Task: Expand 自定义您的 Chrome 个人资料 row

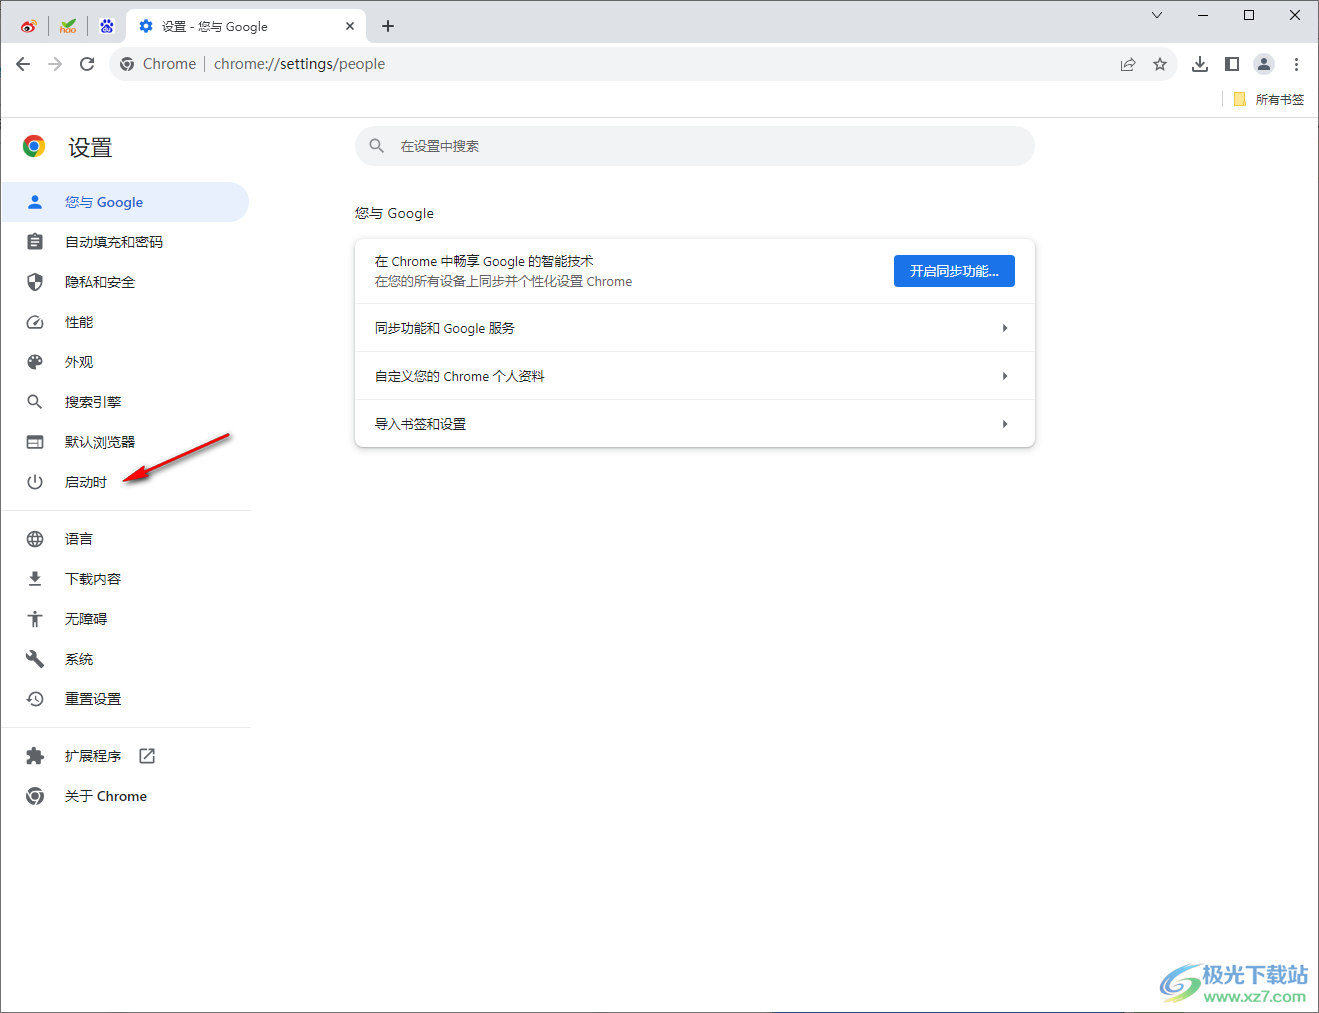Action: (x=695, y=376)
